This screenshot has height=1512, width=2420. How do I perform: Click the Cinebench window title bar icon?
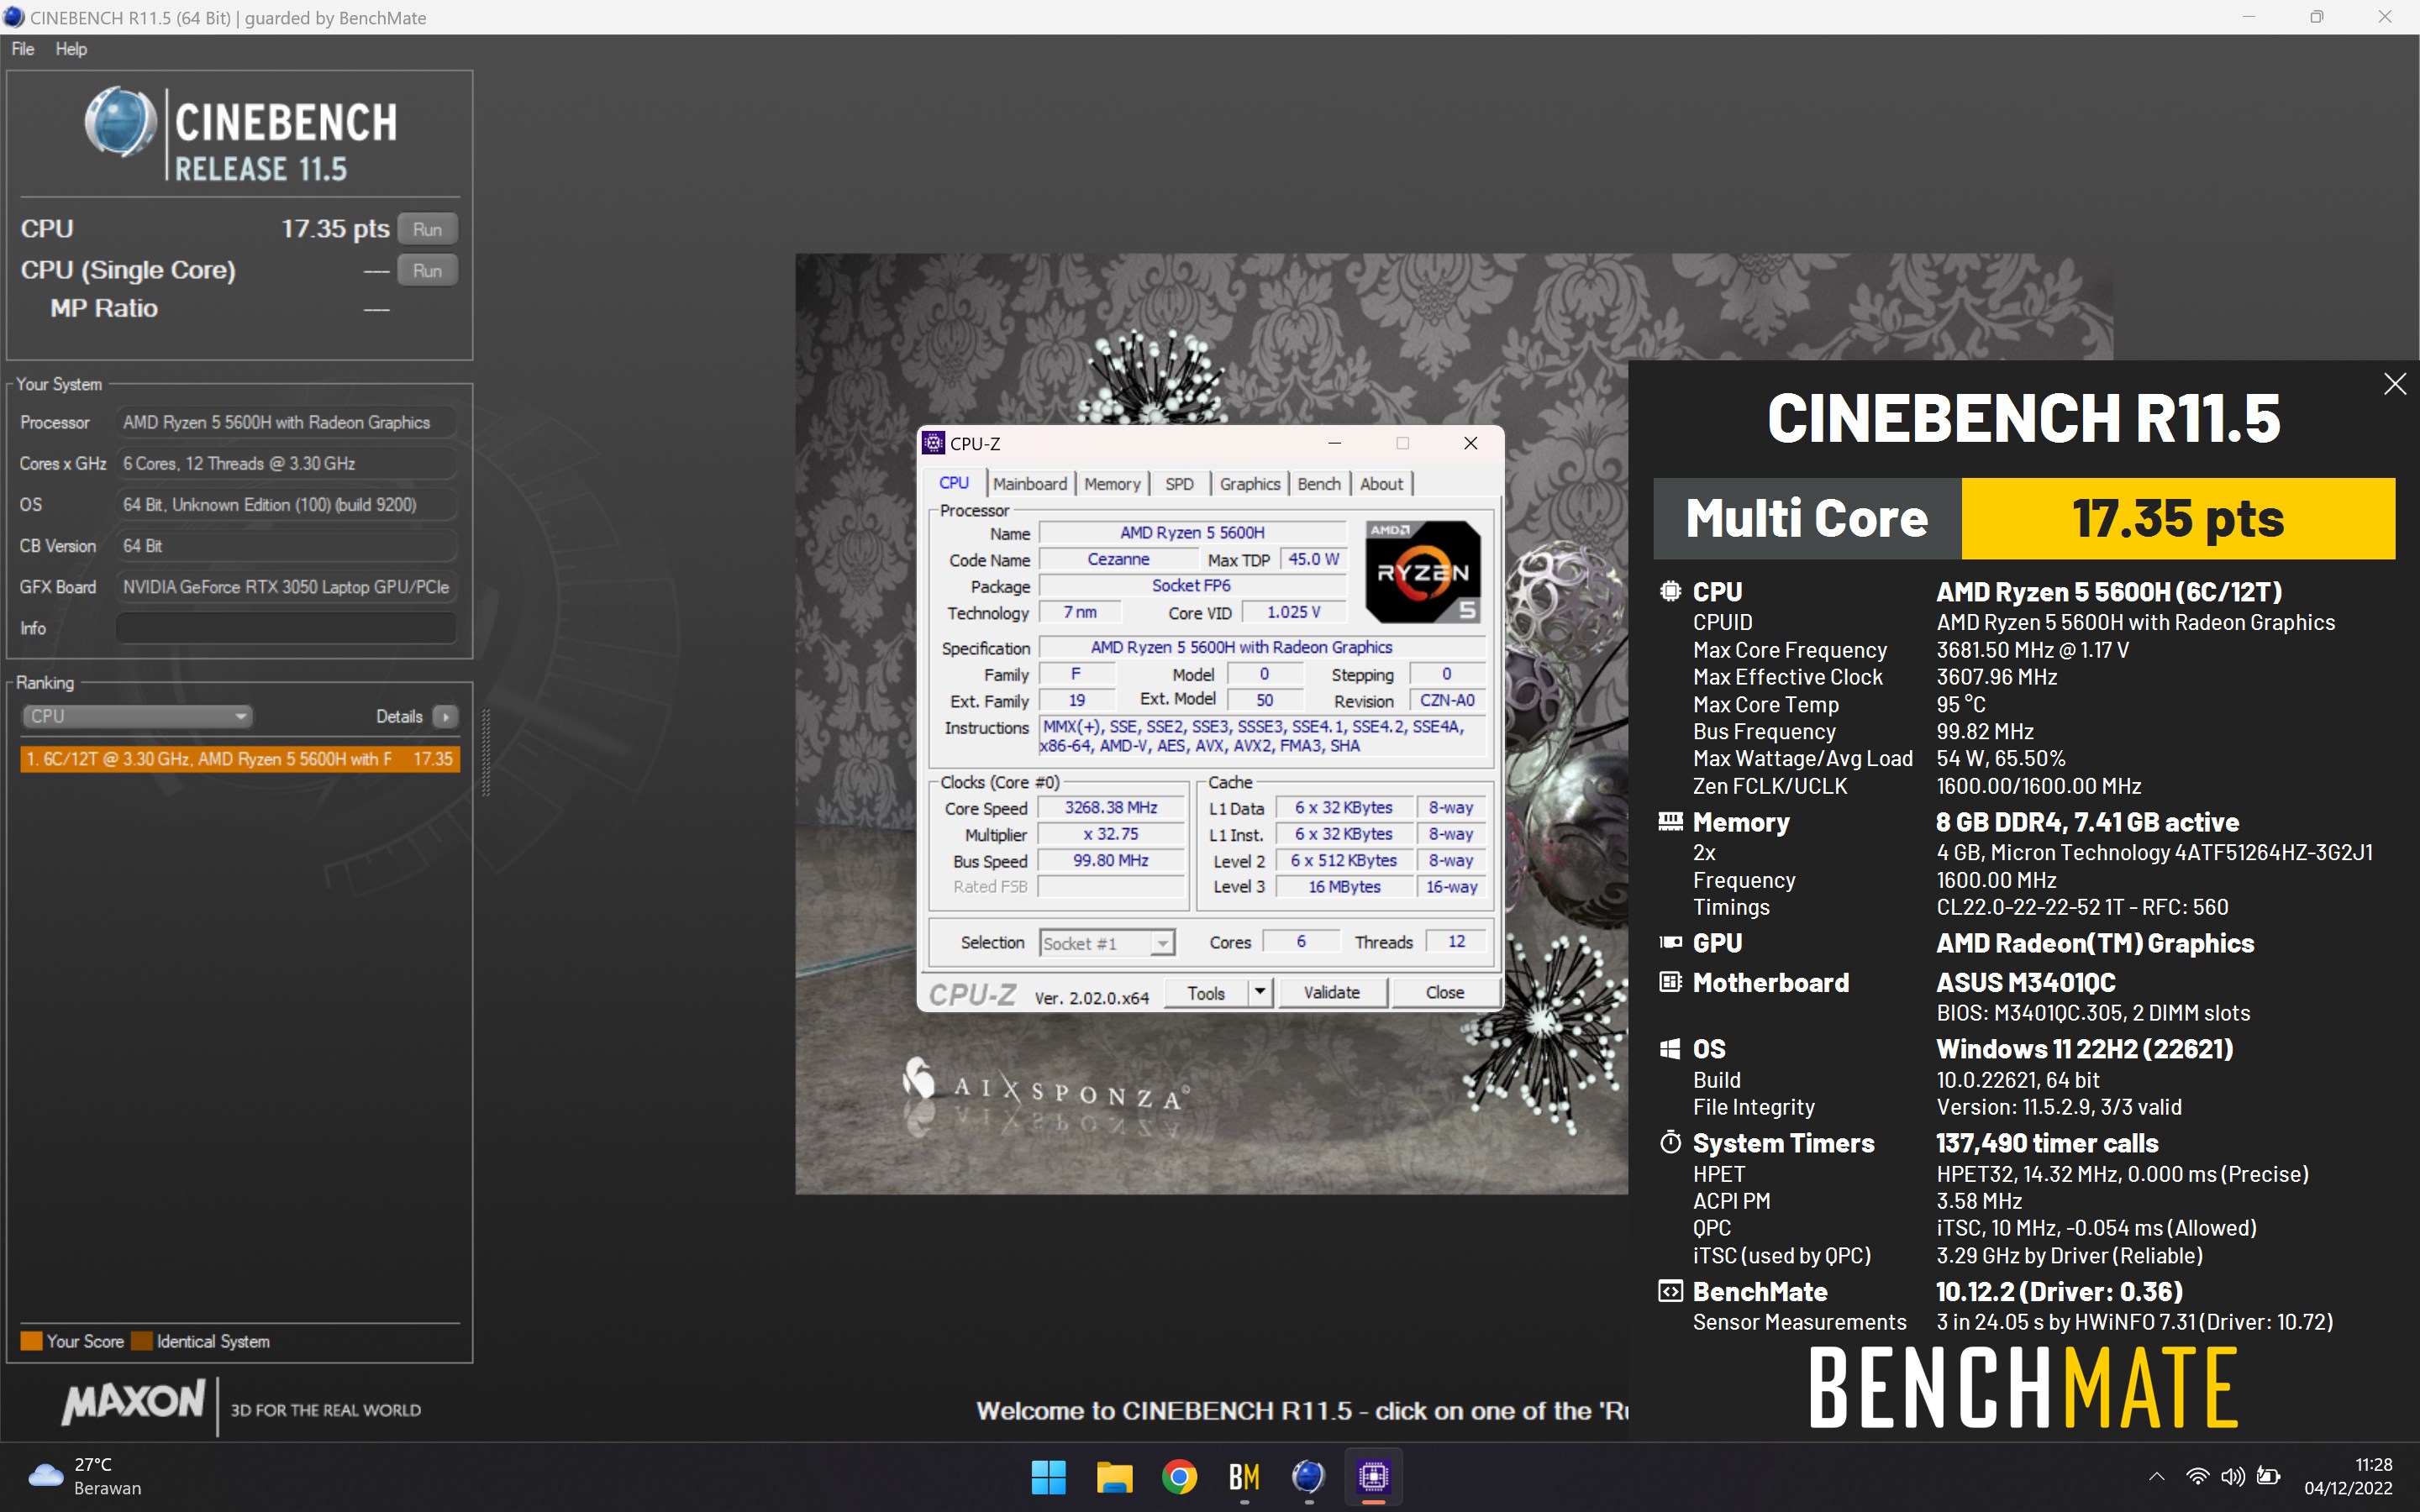(14, 17)
